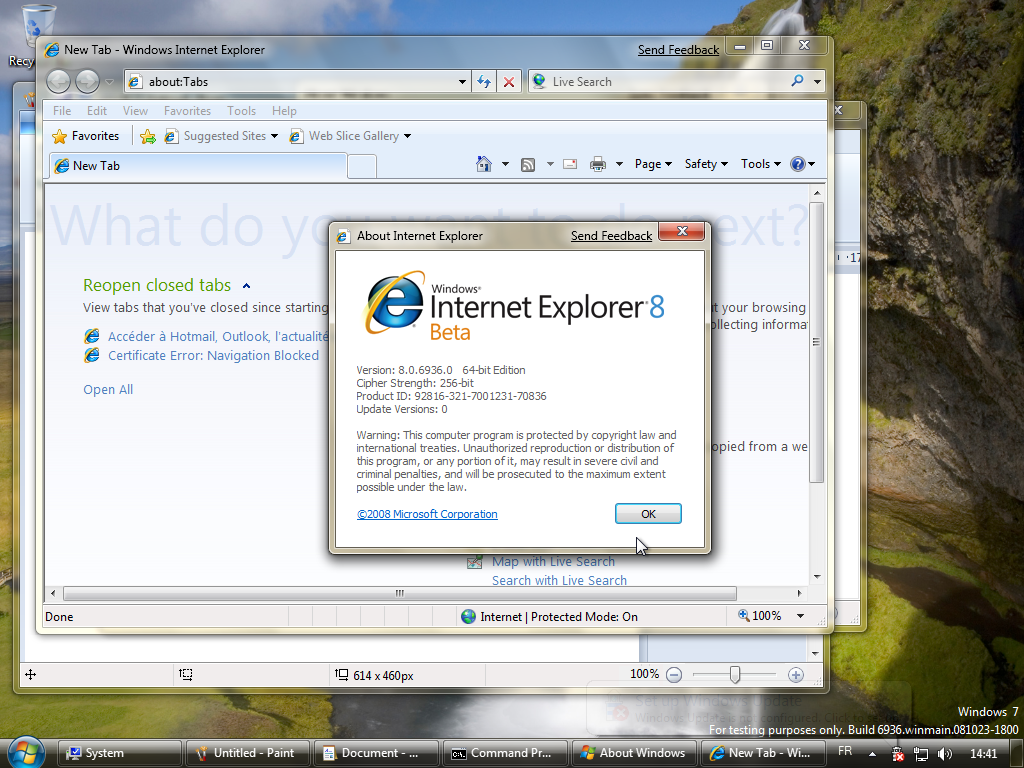
Task: Open the address bar dropdown arrow
Action: [x=462, y=82]
